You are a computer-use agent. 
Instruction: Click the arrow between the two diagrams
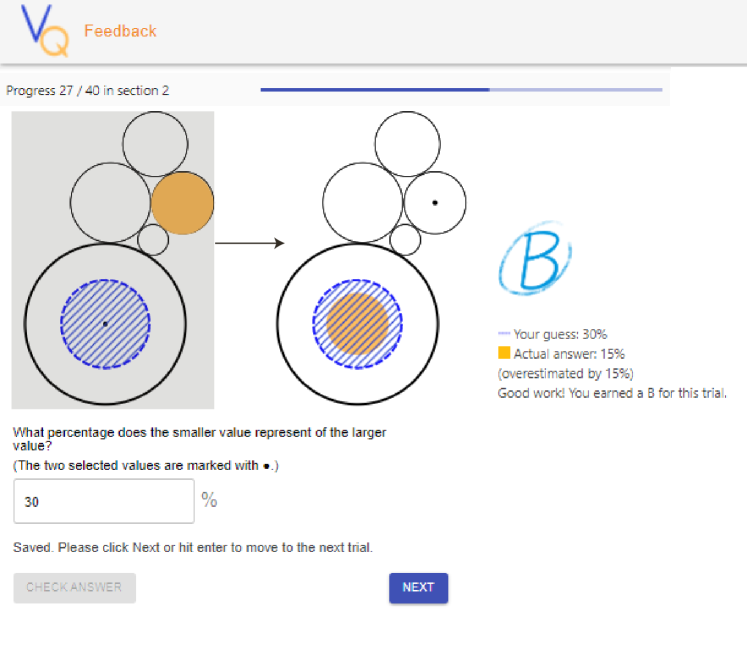click(250, 243)
